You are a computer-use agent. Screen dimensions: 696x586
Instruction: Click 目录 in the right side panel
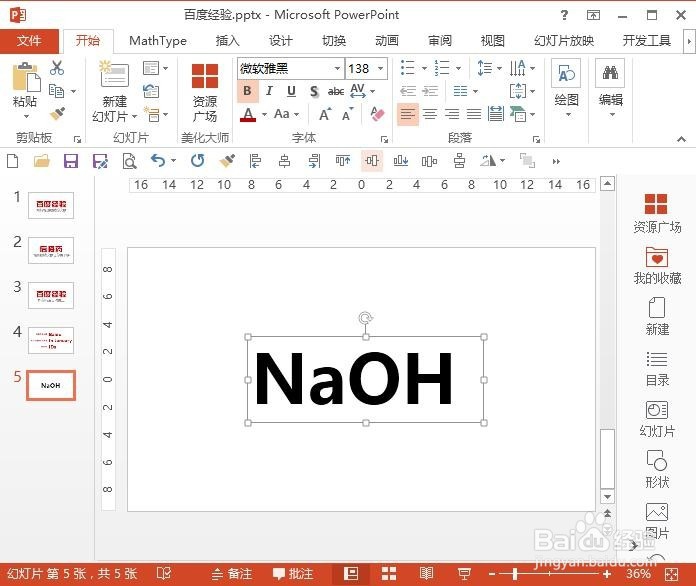pyautogui.click(x=657, y=368)
